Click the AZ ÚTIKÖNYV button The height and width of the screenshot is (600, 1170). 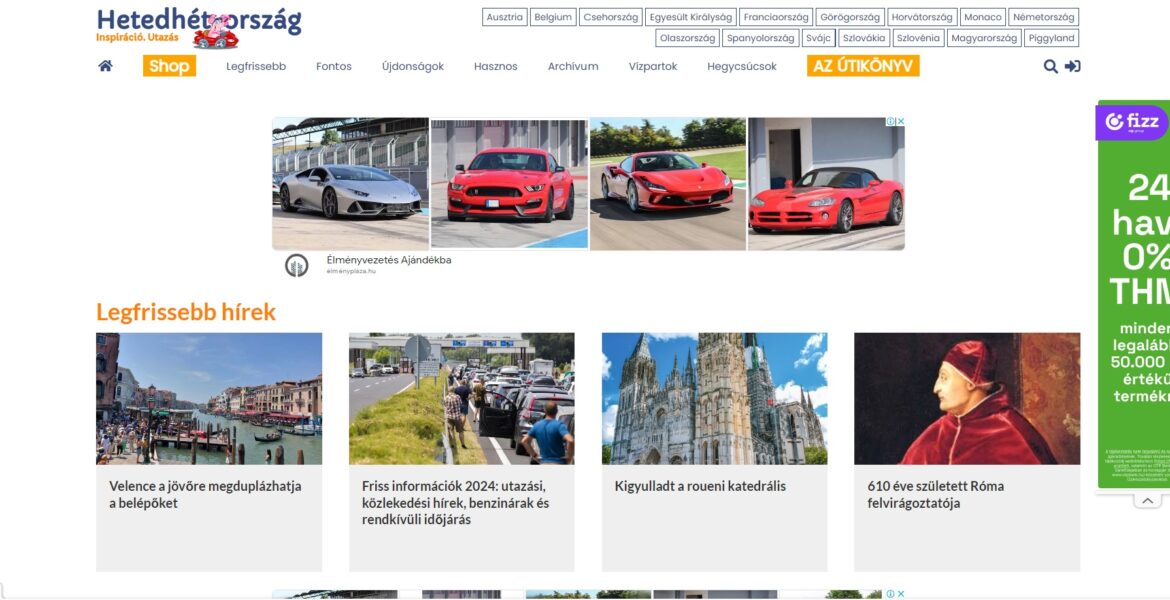(x=863, y=66)
